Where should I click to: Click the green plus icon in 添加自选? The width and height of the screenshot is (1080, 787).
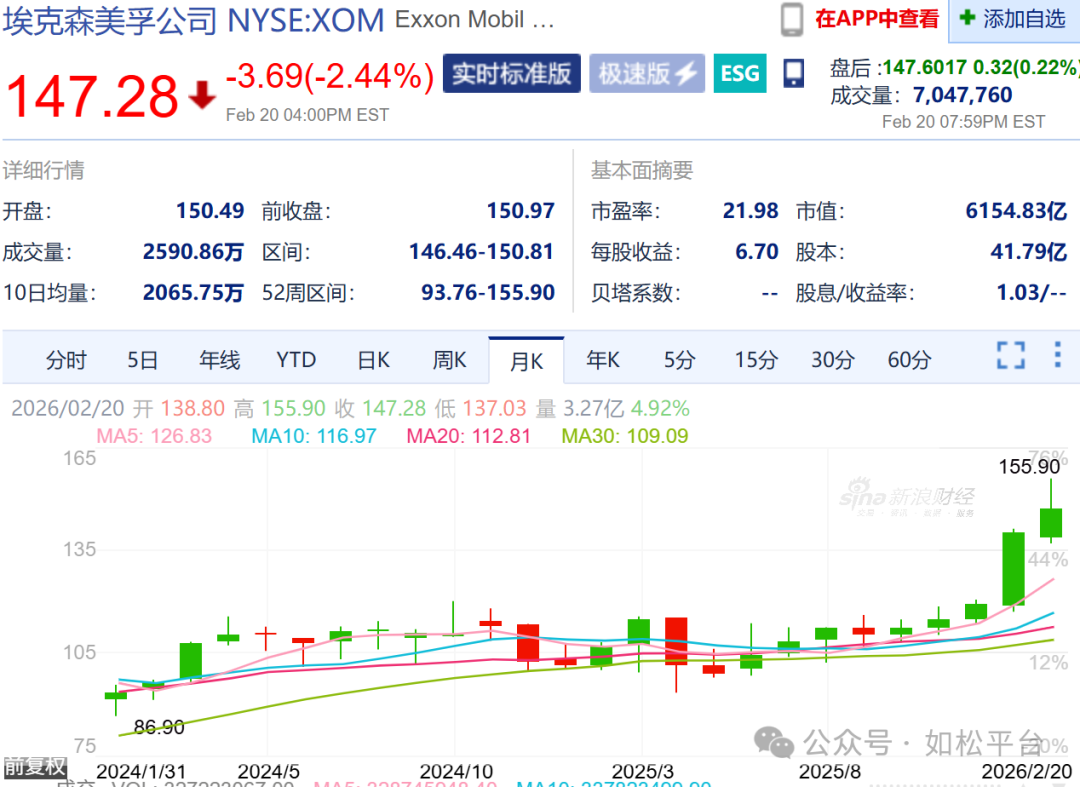pyautogui.click(x=967, y=18)
